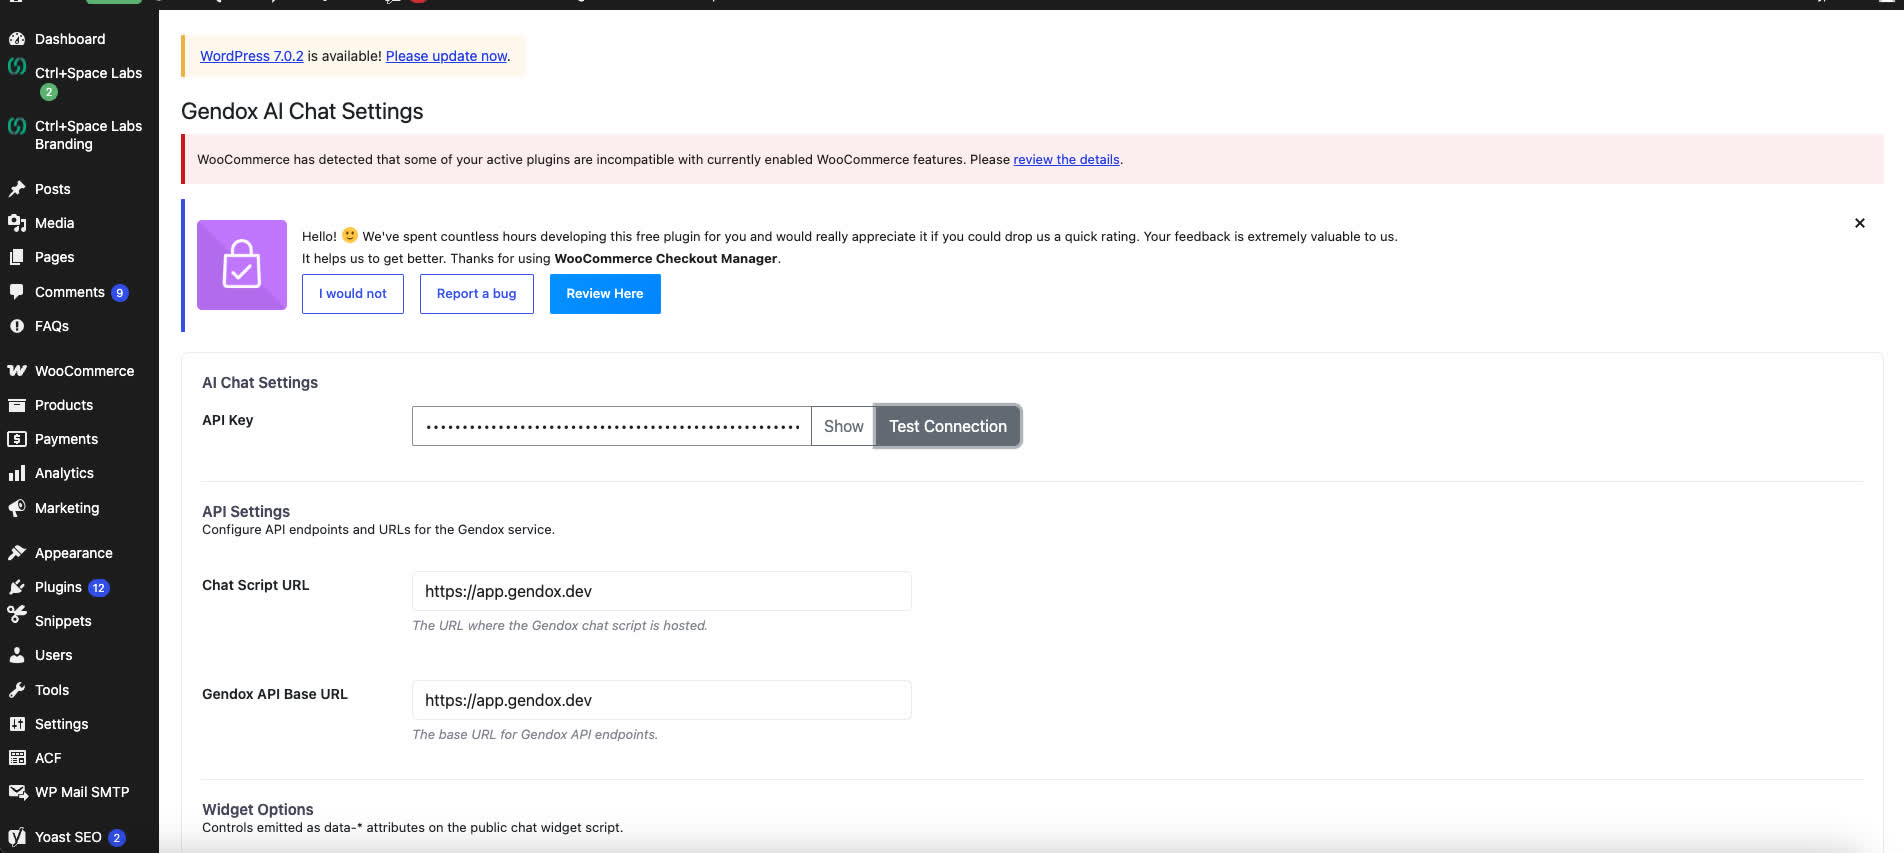The height and width of the screenshot is (853, 1904).
Task: Click the Marketing megaphone icon
Action: [x=17, y=508]
